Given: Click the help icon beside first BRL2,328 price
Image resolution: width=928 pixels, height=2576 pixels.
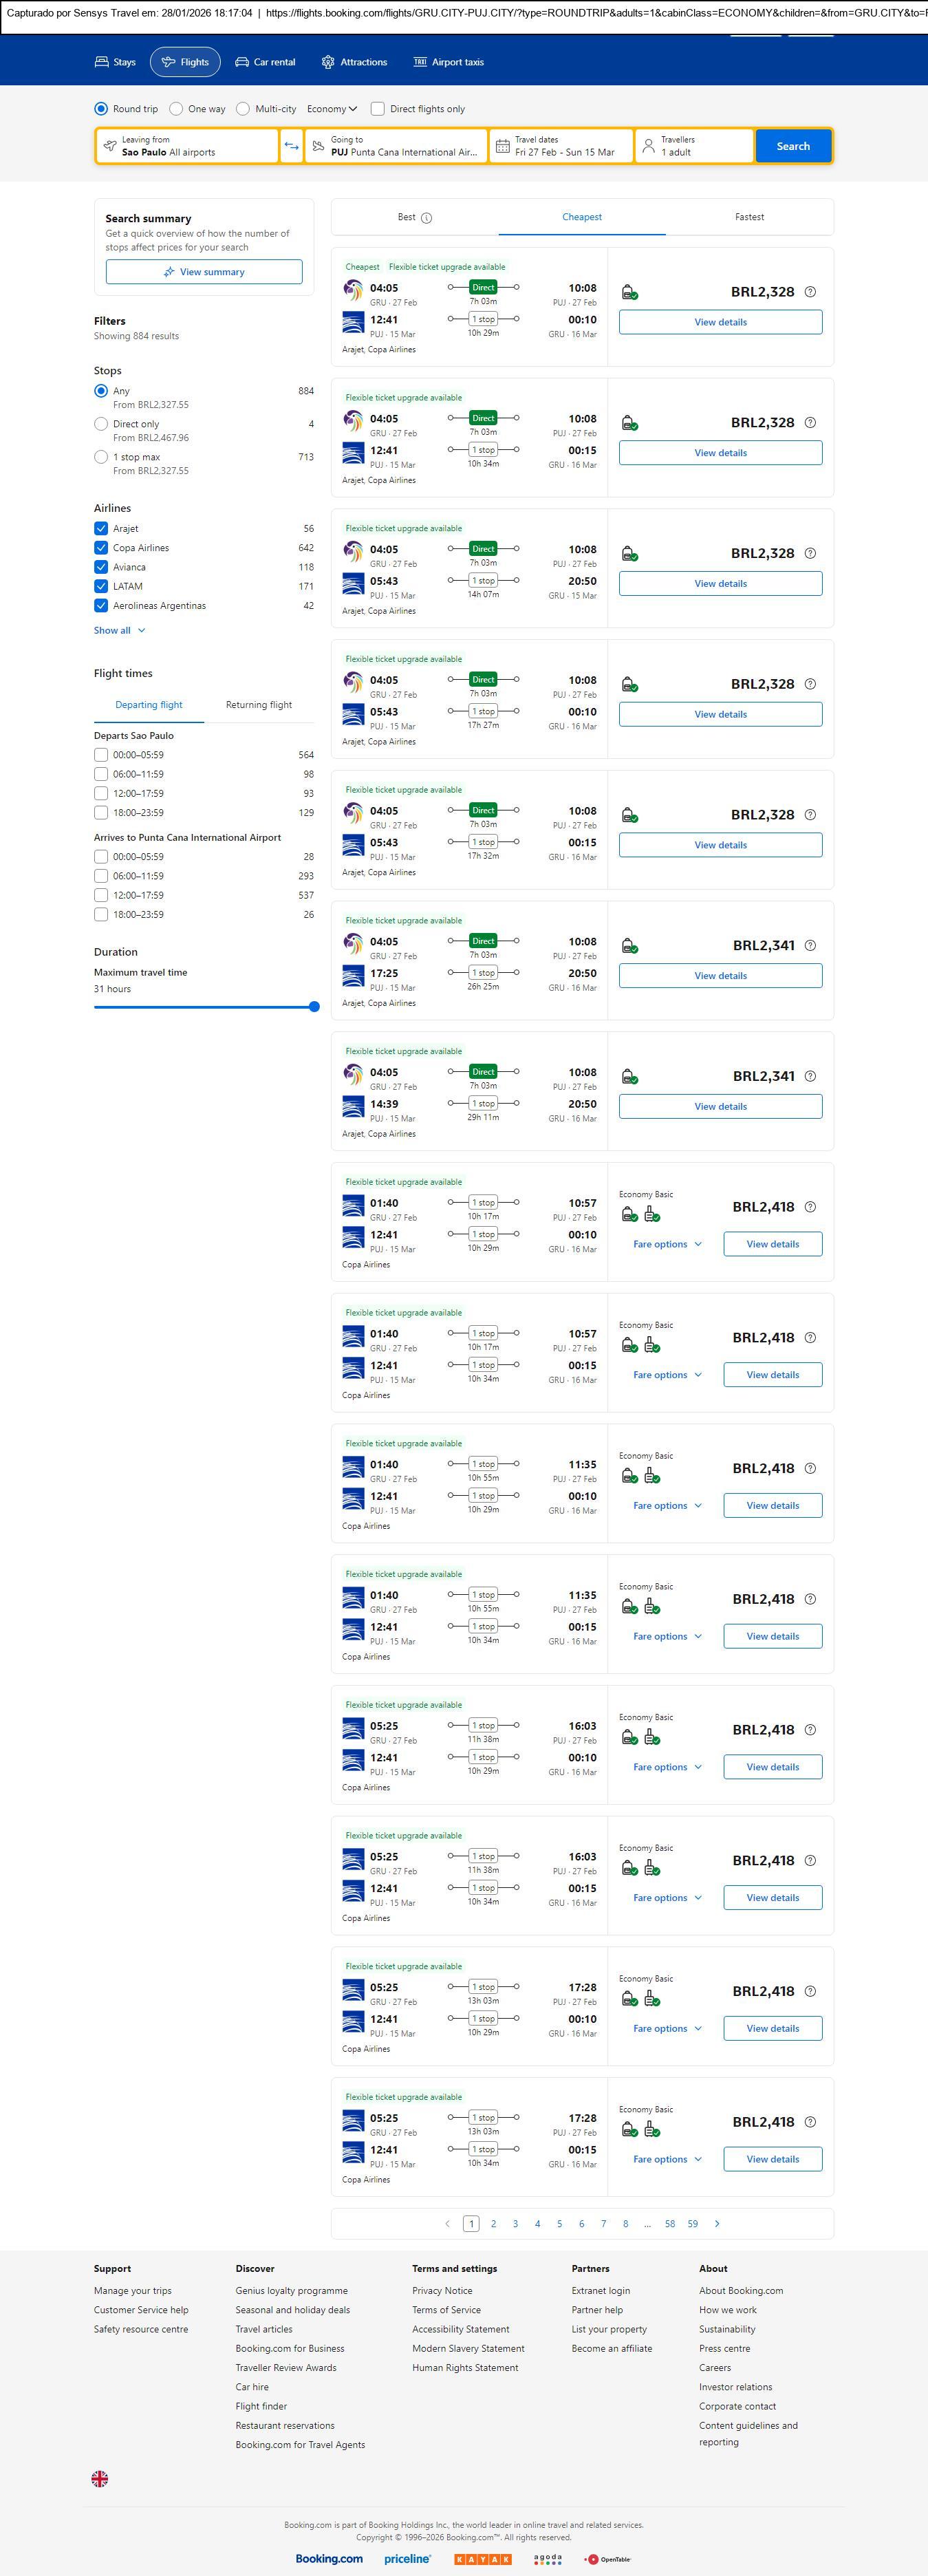Looking at the screenshot, I should 810,292.
